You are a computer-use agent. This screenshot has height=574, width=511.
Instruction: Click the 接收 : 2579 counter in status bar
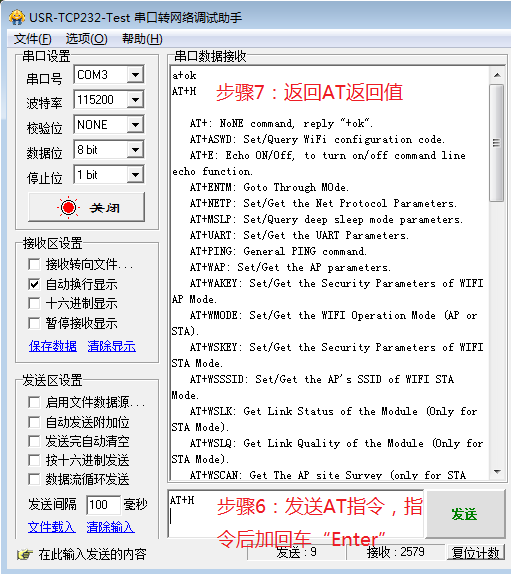[396, 552]
